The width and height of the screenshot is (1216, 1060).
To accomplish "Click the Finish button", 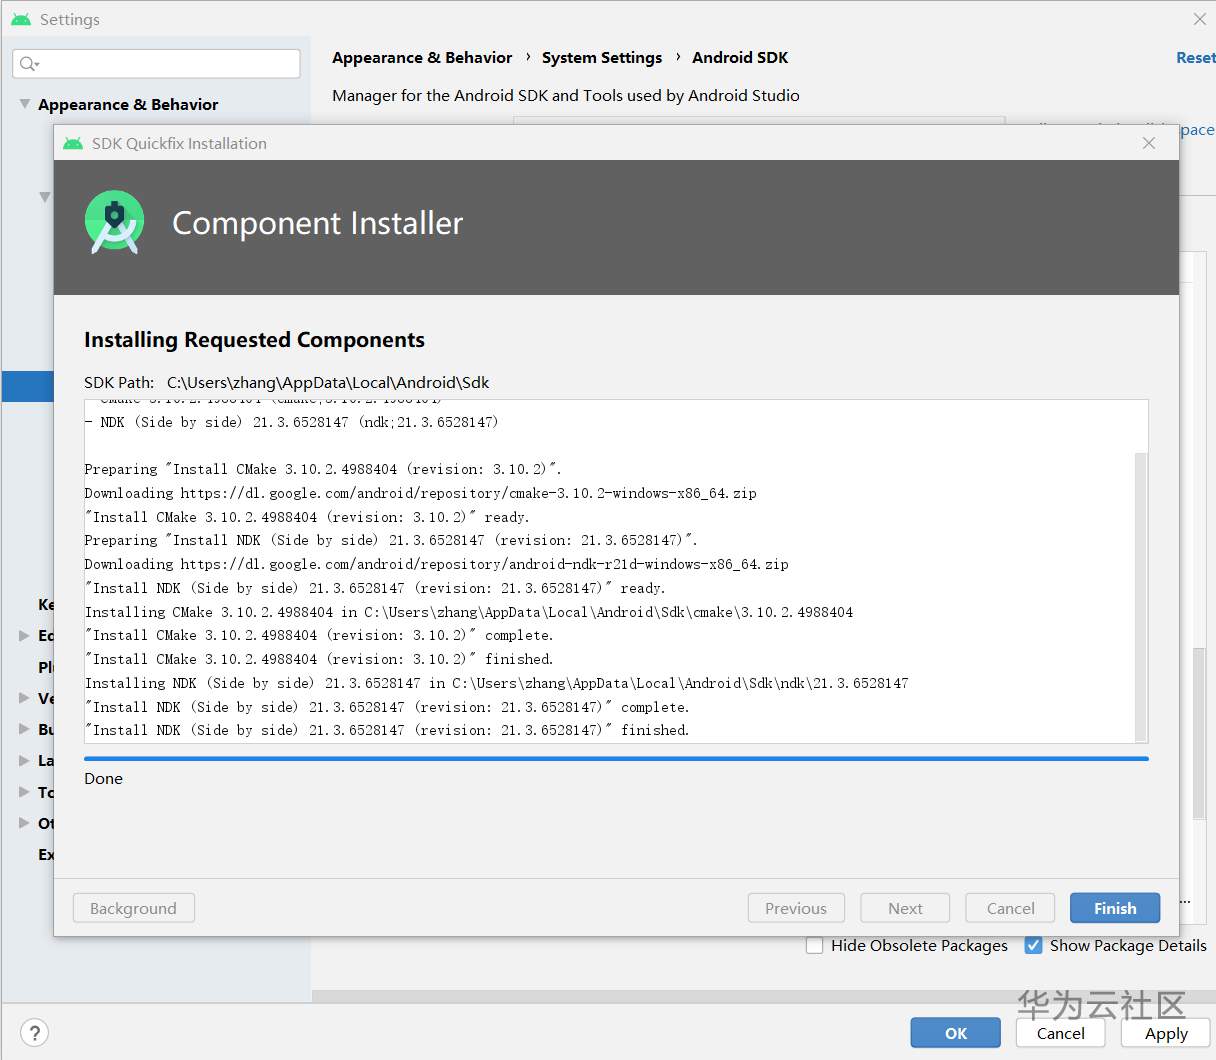I will [x=1115, y=908].
